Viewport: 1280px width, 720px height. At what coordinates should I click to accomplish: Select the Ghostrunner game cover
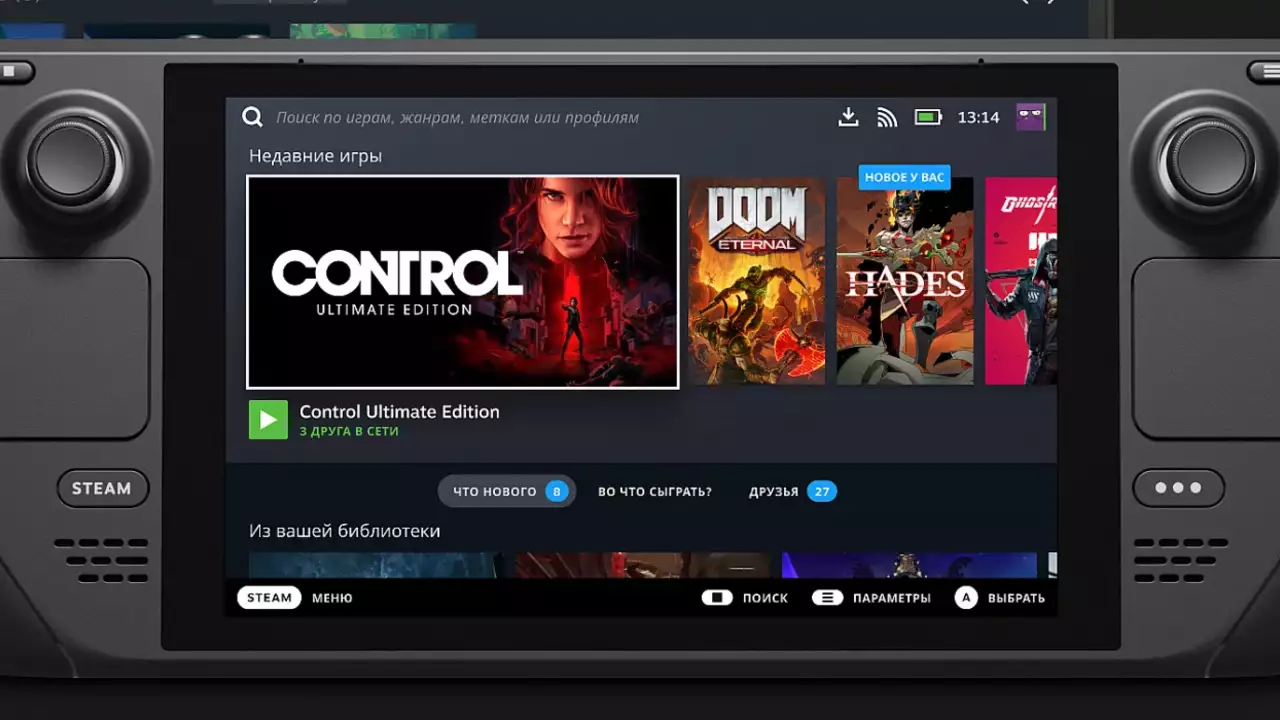[1020, 282]
